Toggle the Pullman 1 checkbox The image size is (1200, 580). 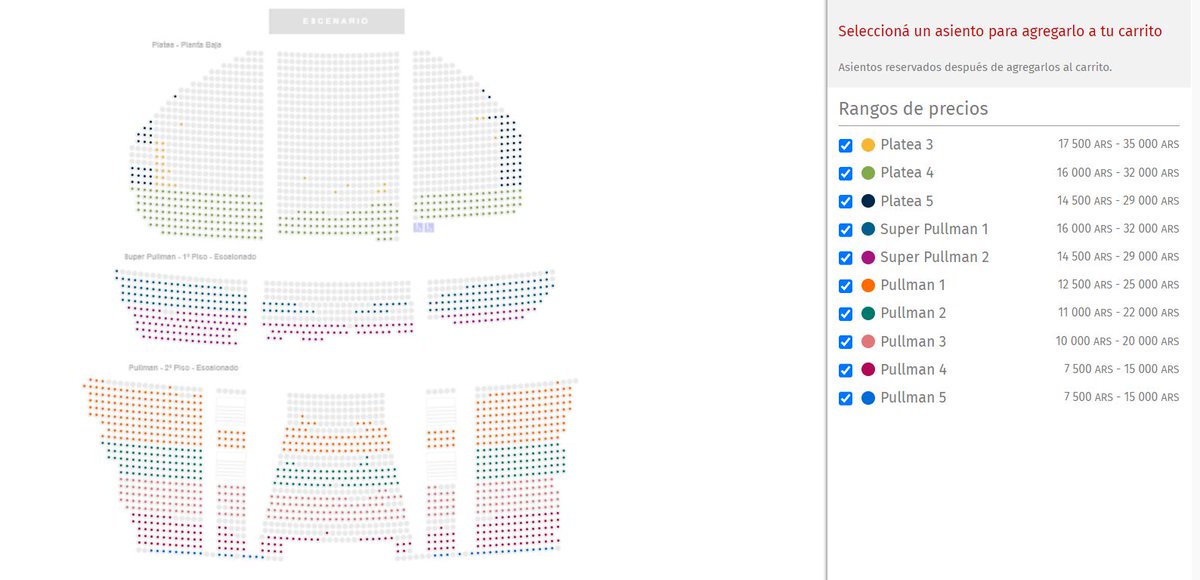click(845, 285)
